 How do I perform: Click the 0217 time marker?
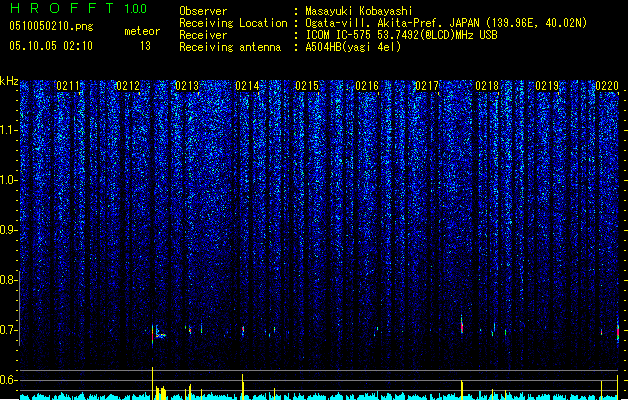427,86
